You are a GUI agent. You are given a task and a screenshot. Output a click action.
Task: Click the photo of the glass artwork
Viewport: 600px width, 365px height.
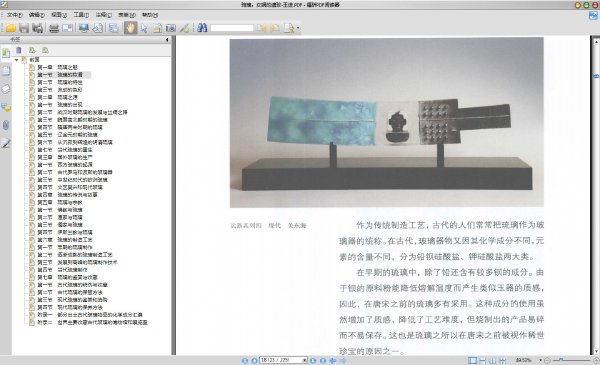tap(386, 122)
